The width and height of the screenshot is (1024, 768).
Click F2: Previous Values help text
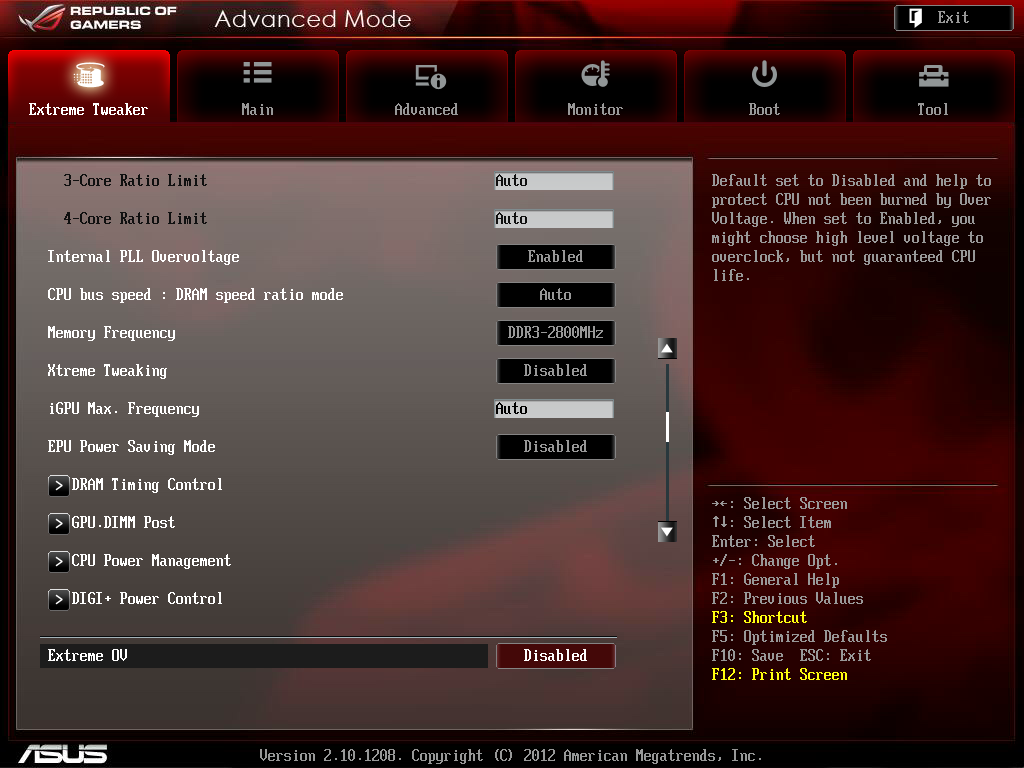[787, 599]
